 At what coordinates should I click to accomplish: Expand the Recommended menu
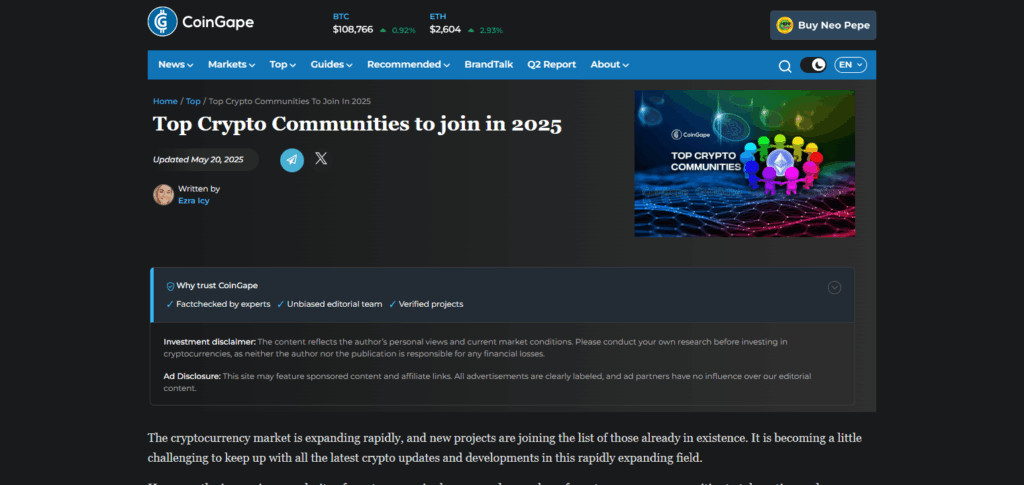pyautogui.click(x=408, y=65)
